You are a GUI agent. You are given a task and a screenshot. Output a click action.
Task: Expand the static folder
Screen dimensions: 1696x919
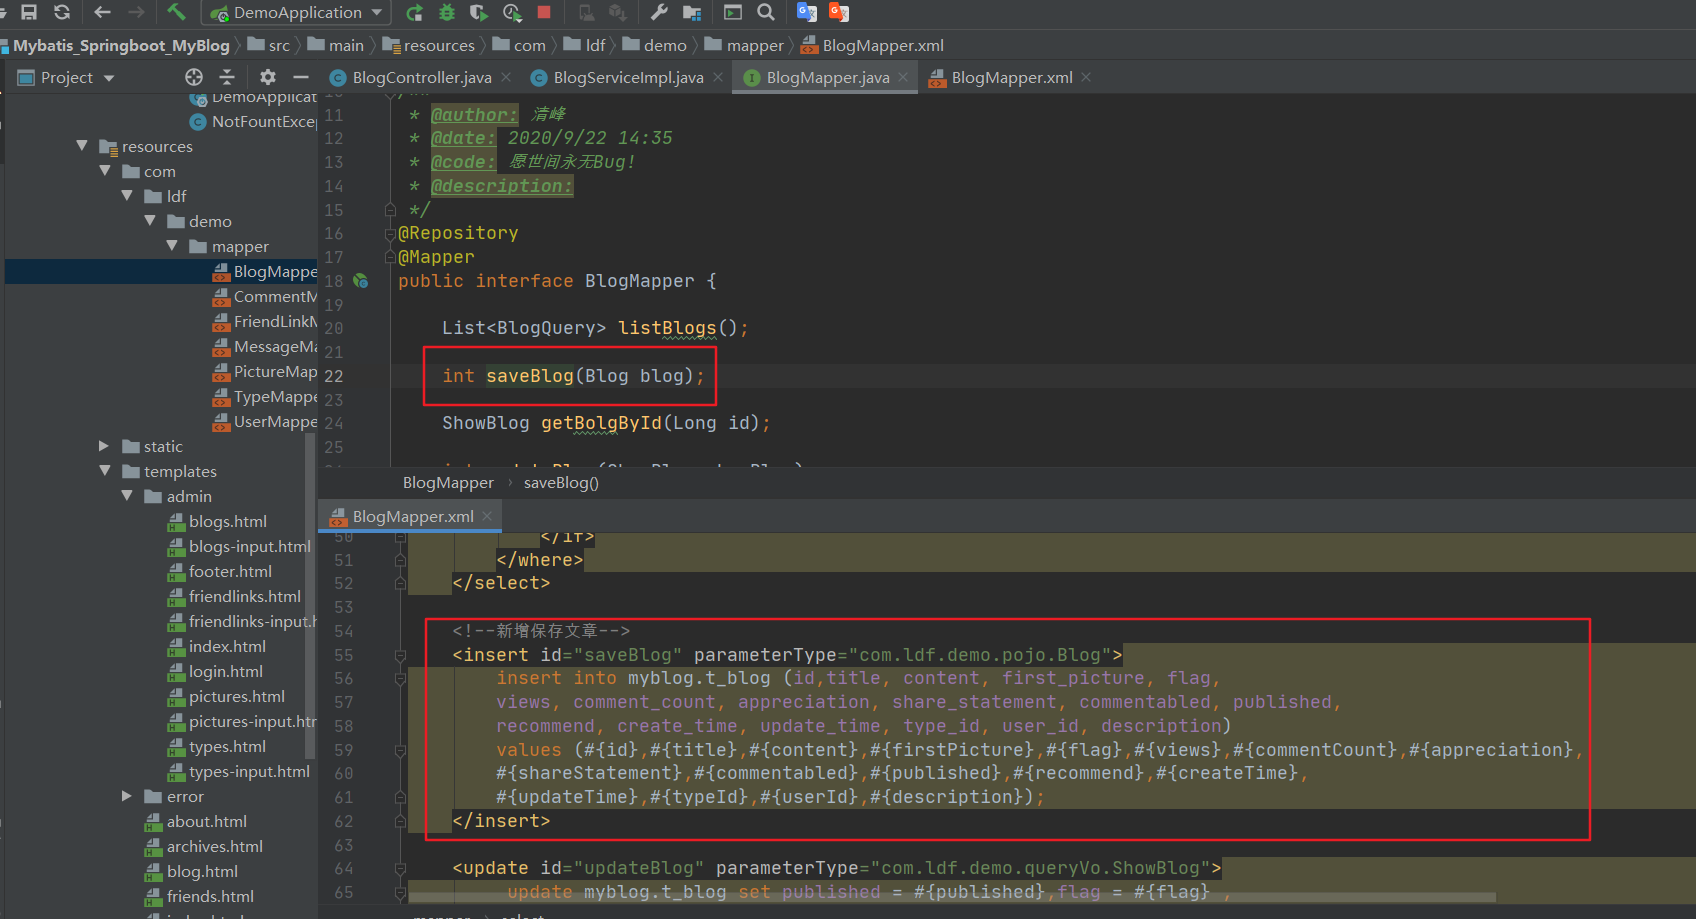[104, 446]
